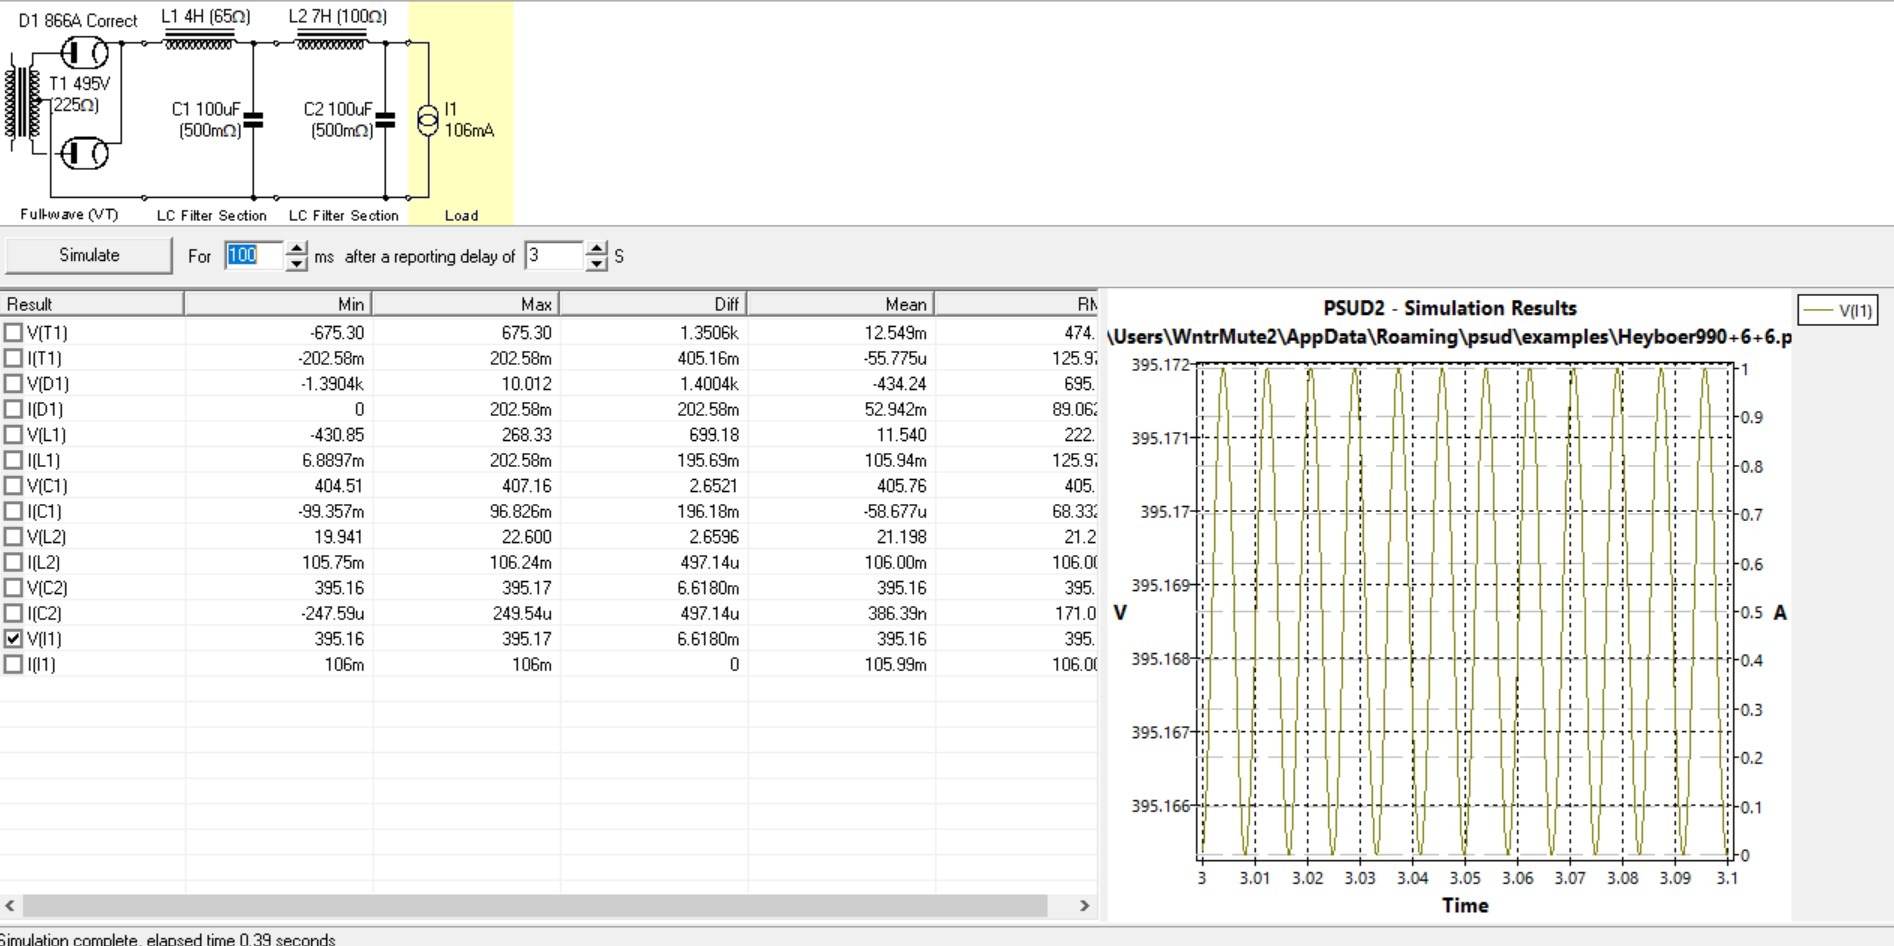
Task: Uncheck the V(I1) result checkbox
Action: [x=13, y=638]
